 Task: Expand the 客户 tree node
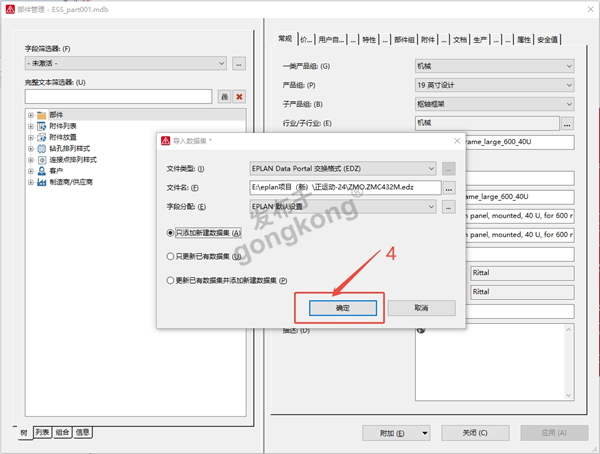[x=31, y=171]
